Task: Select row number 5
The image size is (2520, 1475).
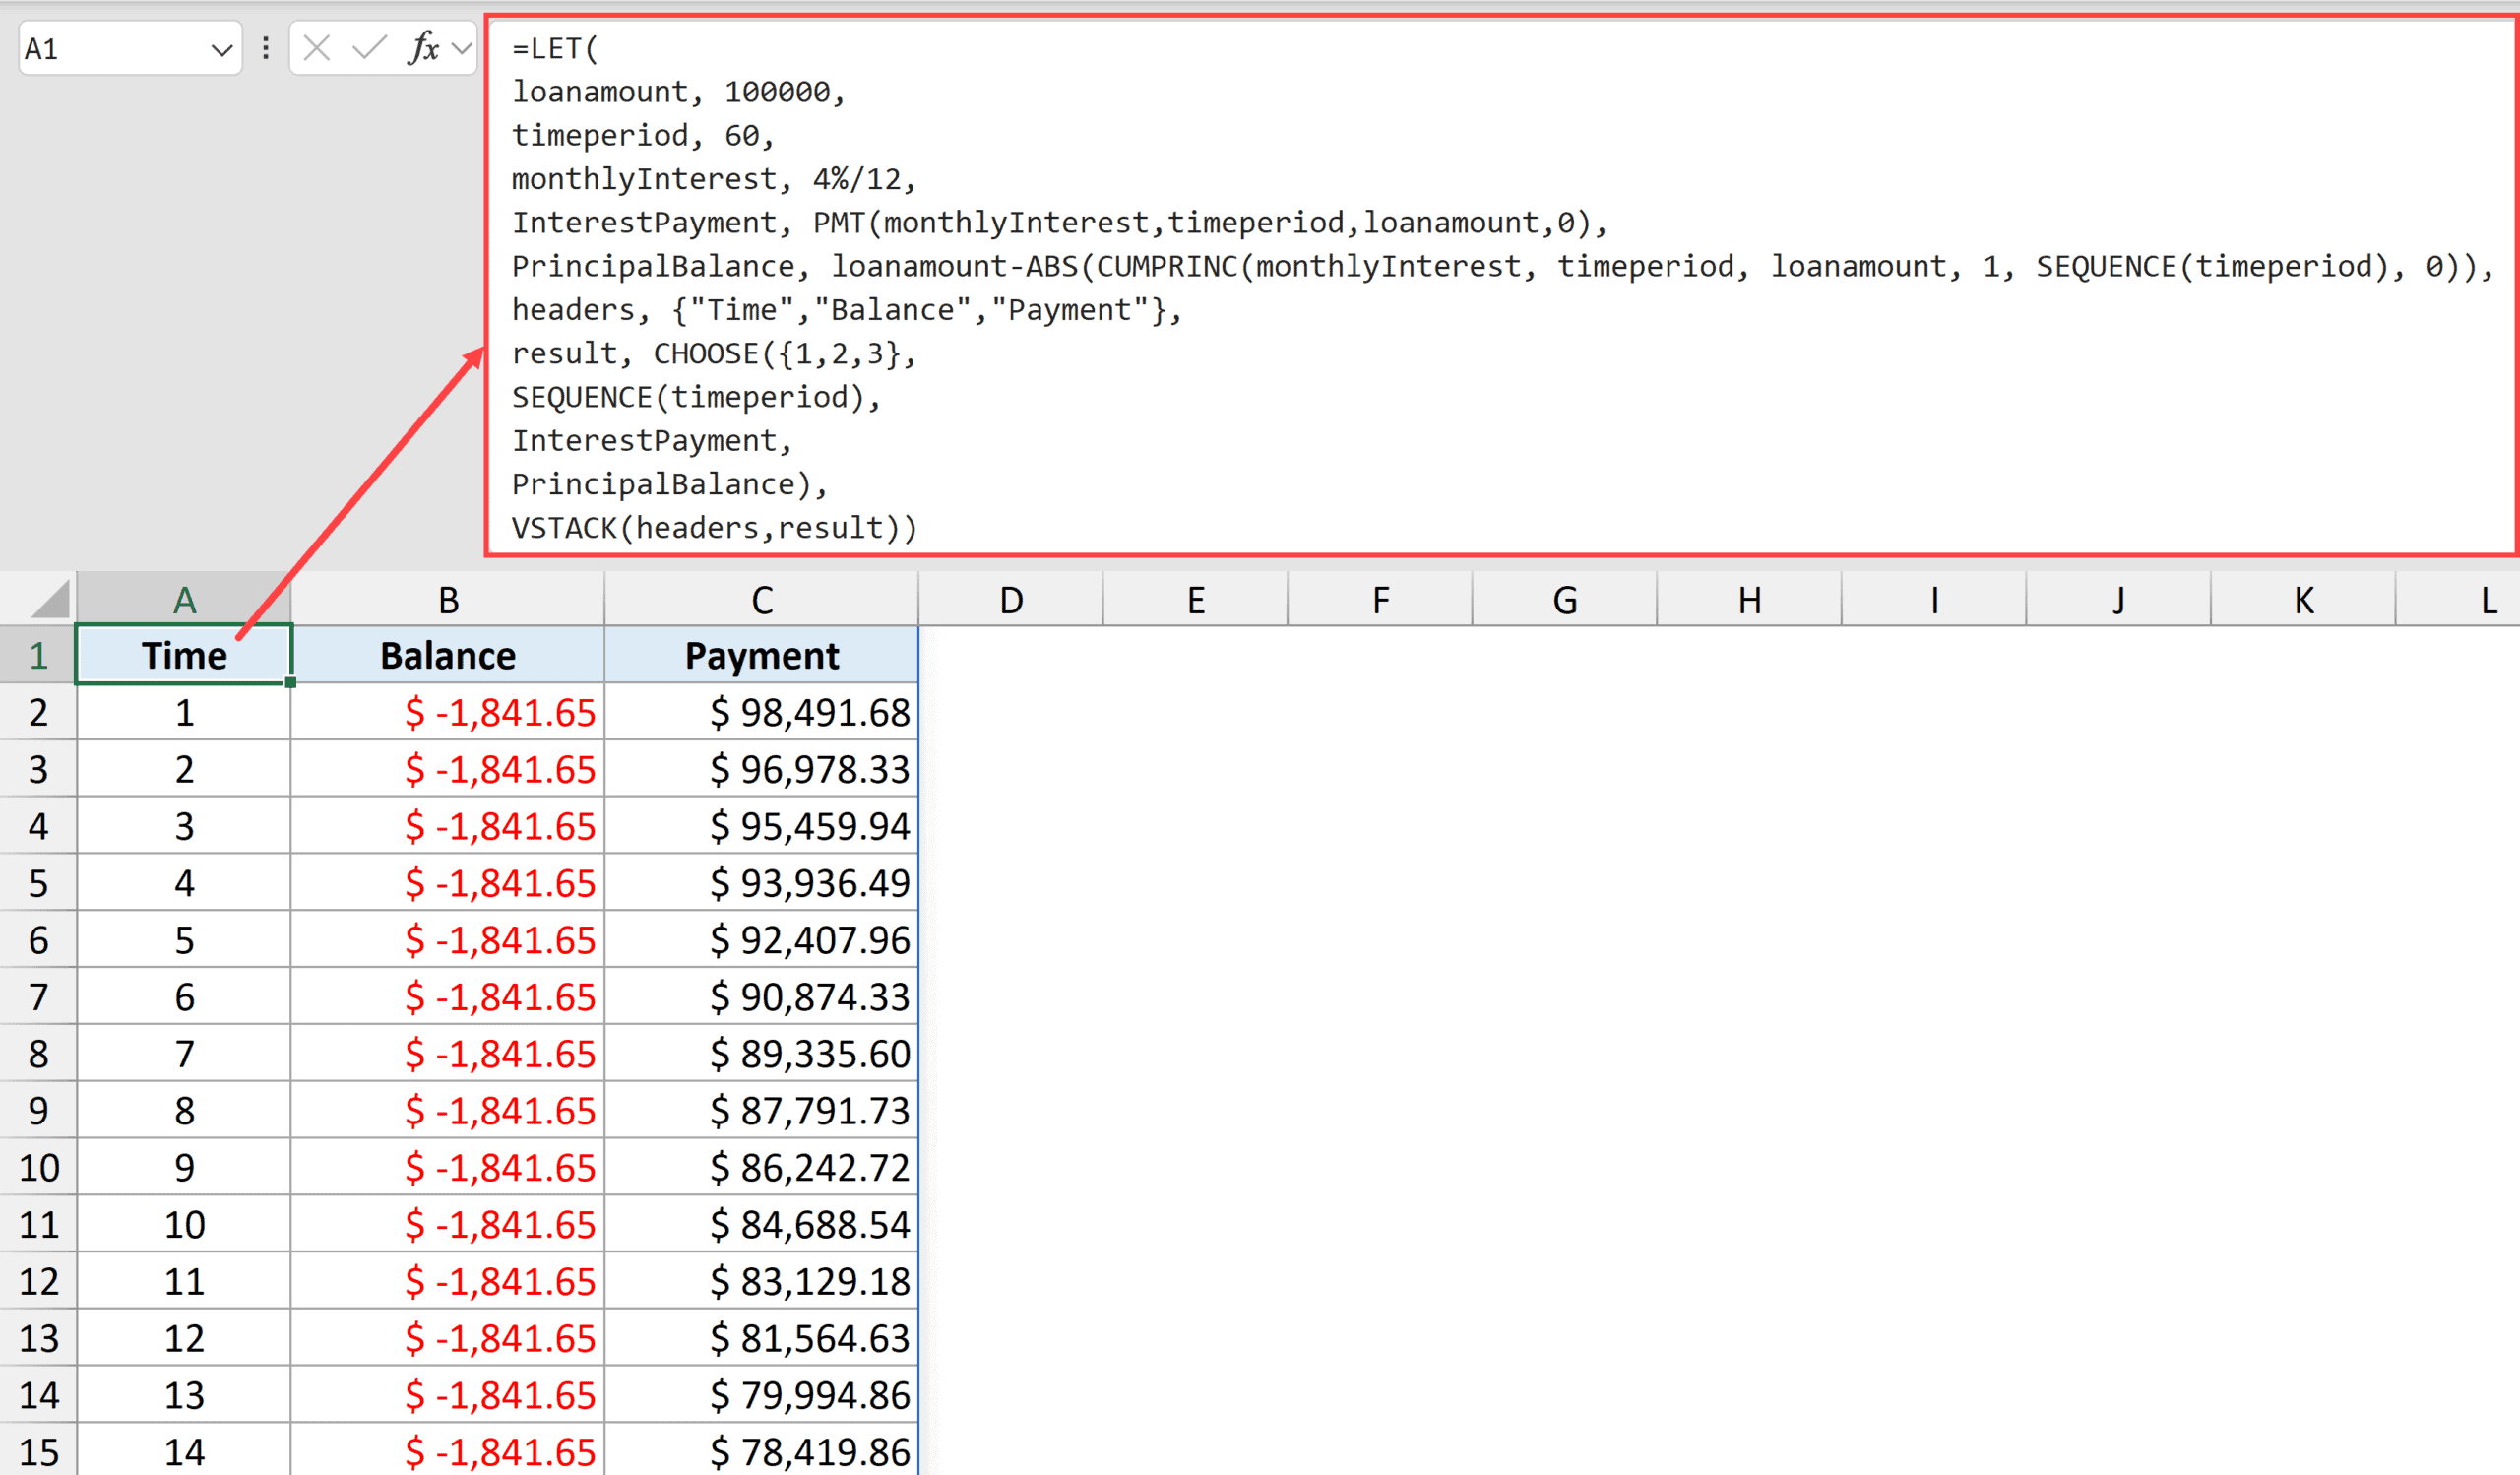Action: [x=39, y=883]
